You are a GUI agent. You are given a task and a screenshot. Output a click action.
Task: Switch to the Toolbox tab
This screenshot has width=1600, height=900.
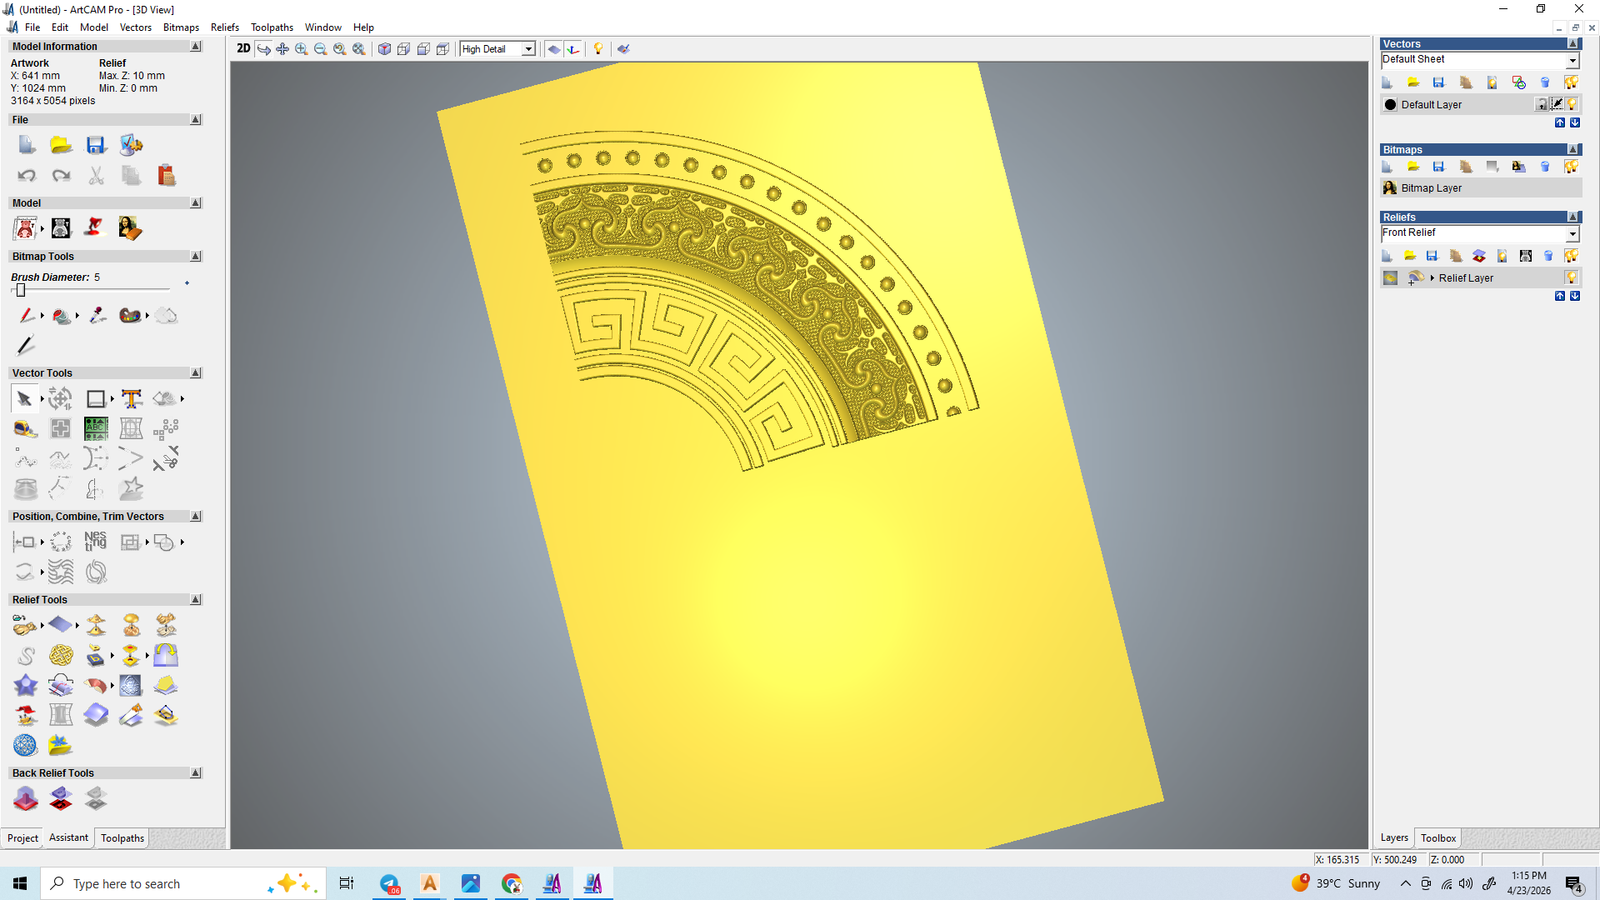pyautogui.click(x=1438, y=838)
